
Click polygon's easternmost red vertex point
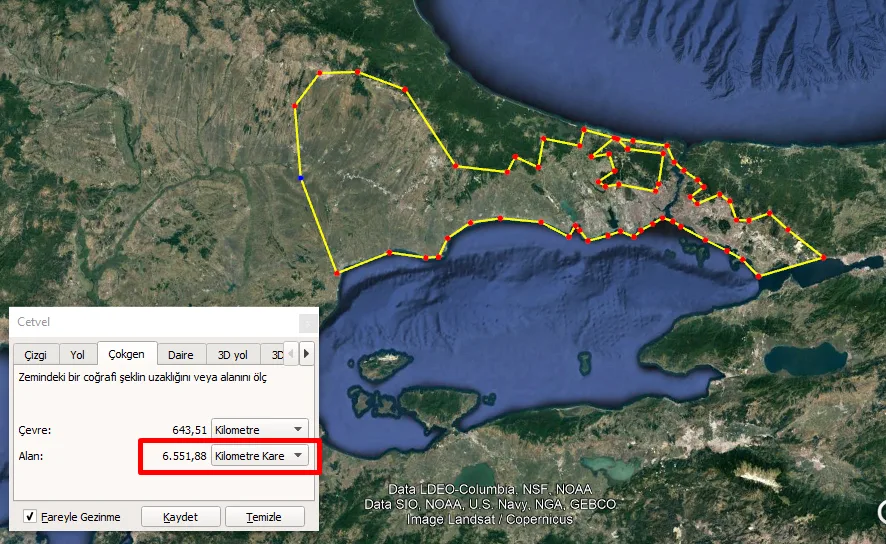point(823,258)
